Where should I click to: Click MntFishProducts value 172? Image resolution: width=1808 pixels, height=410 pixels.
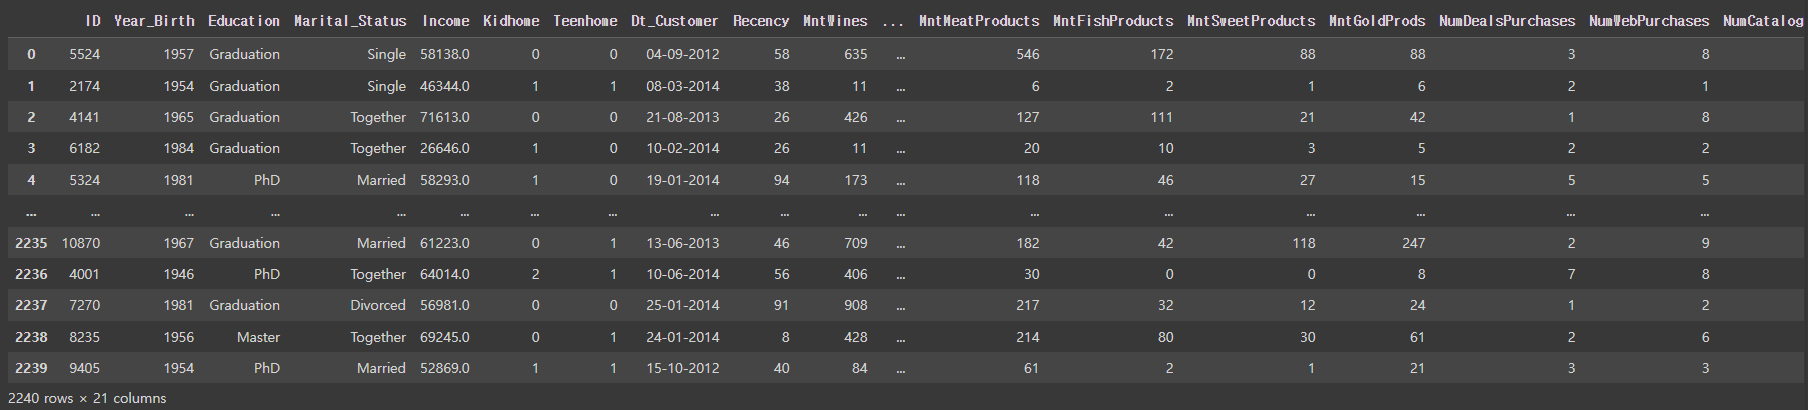click(x=1162, y=54)
